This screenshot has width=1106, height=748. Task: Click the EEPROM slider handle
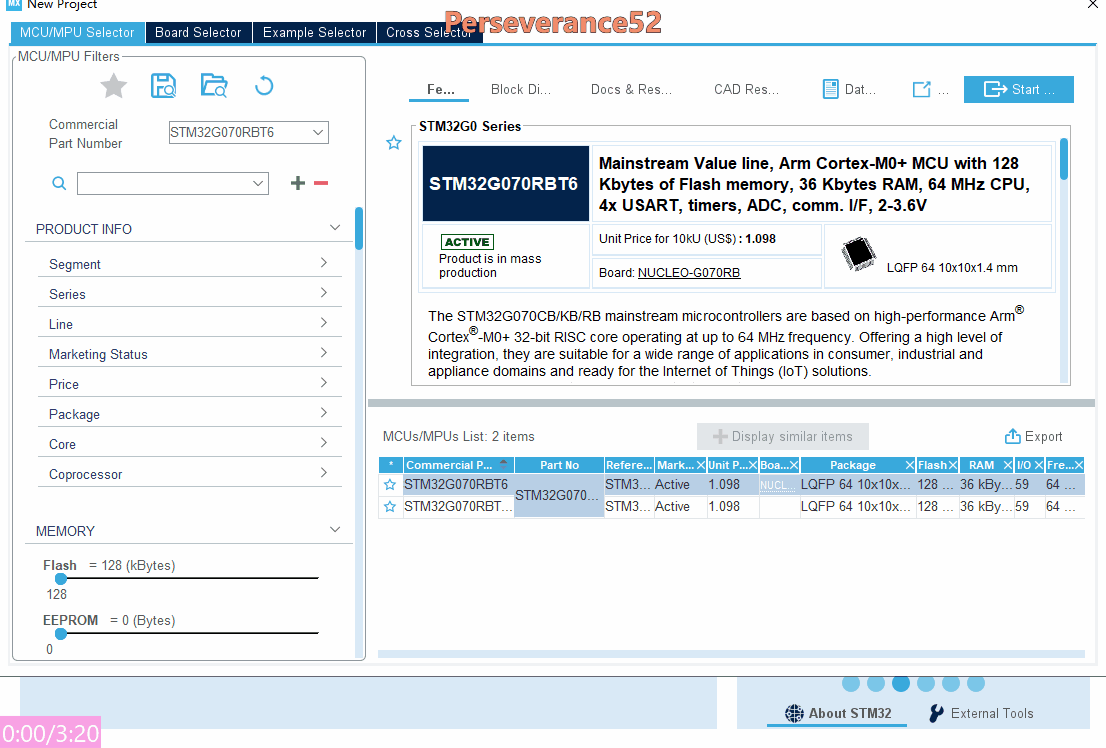(x=61, y=634)
